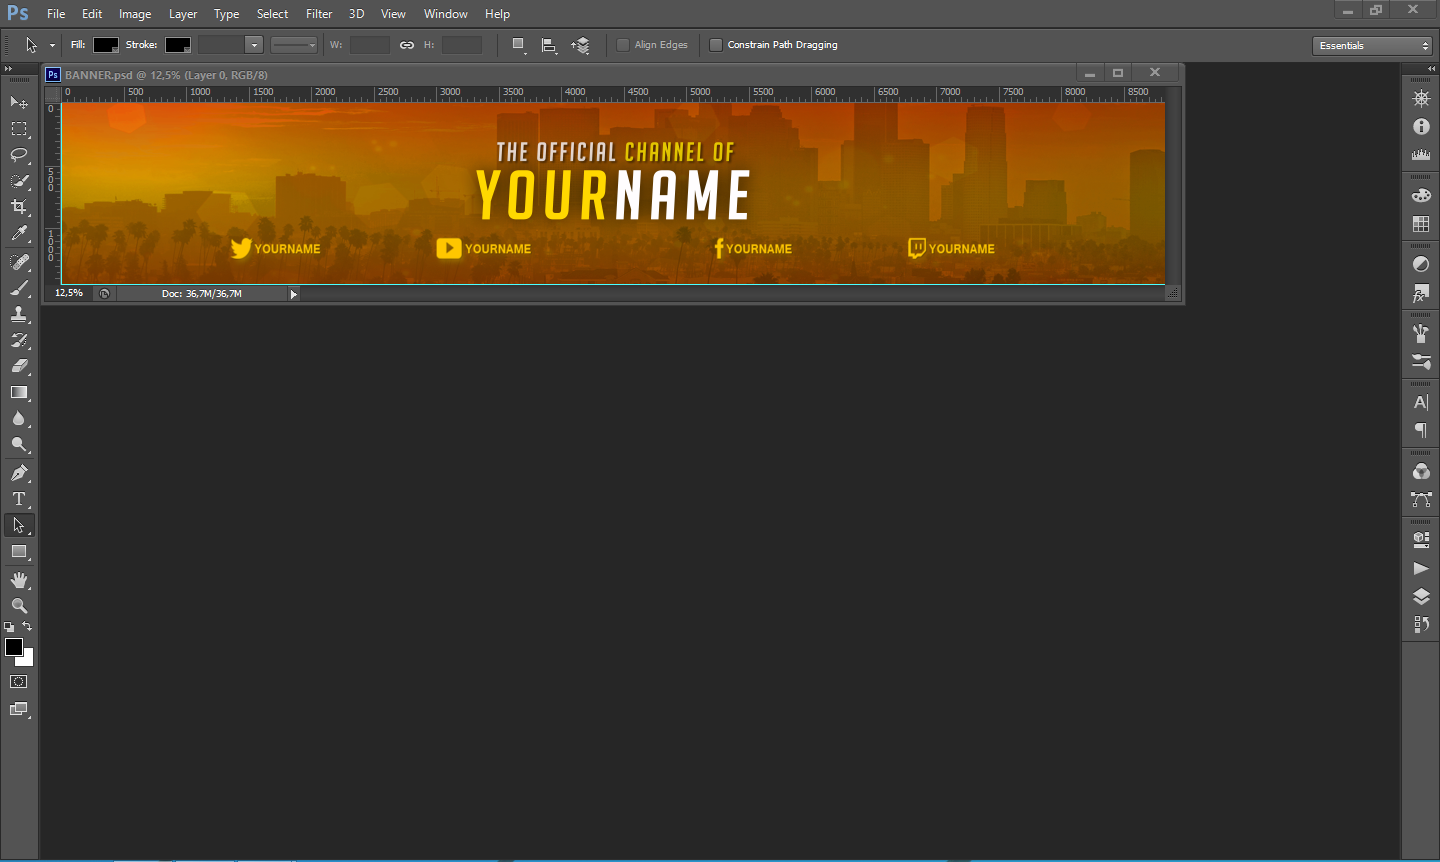Toggle link between width and height
Viewport: 1440px width, 862px height.
point(407,45)
